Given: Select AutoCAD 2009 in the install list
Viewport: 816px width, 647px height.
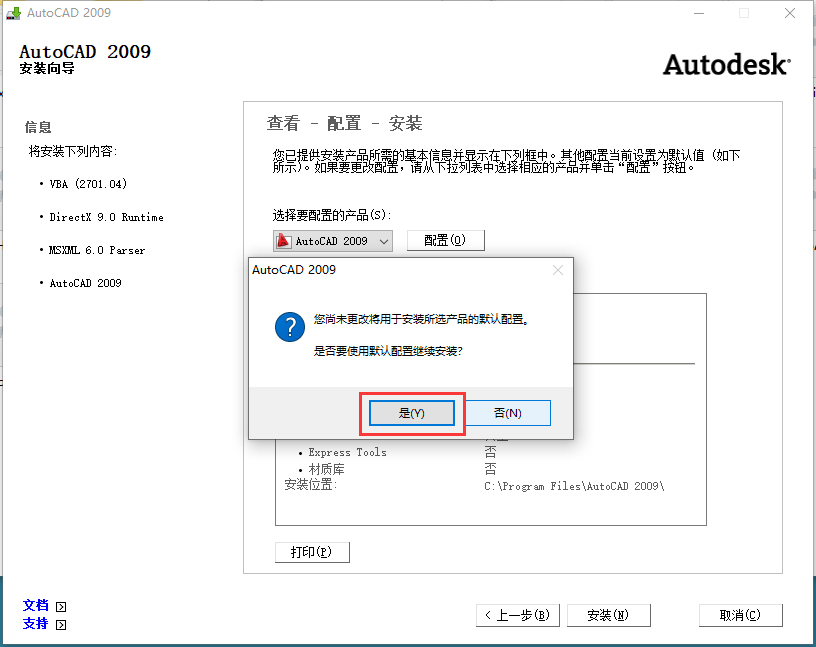Looking at the screenshot, I should coord(85,283).
